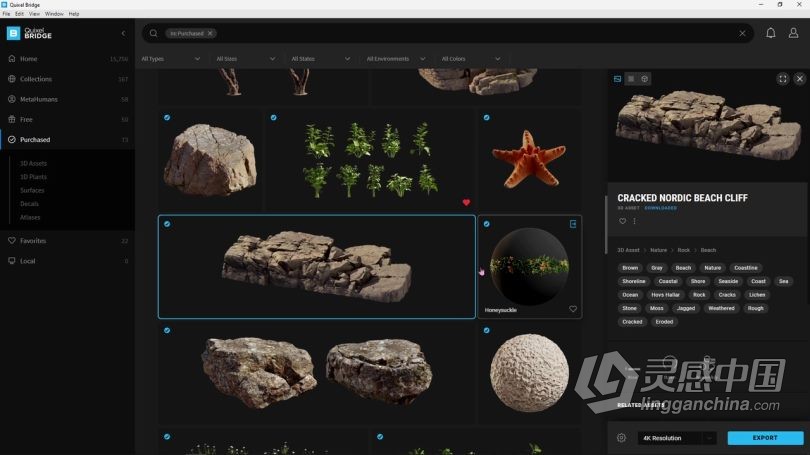Open more options for Cracked Nordic Beach Cliff

[x=634, y=221]
